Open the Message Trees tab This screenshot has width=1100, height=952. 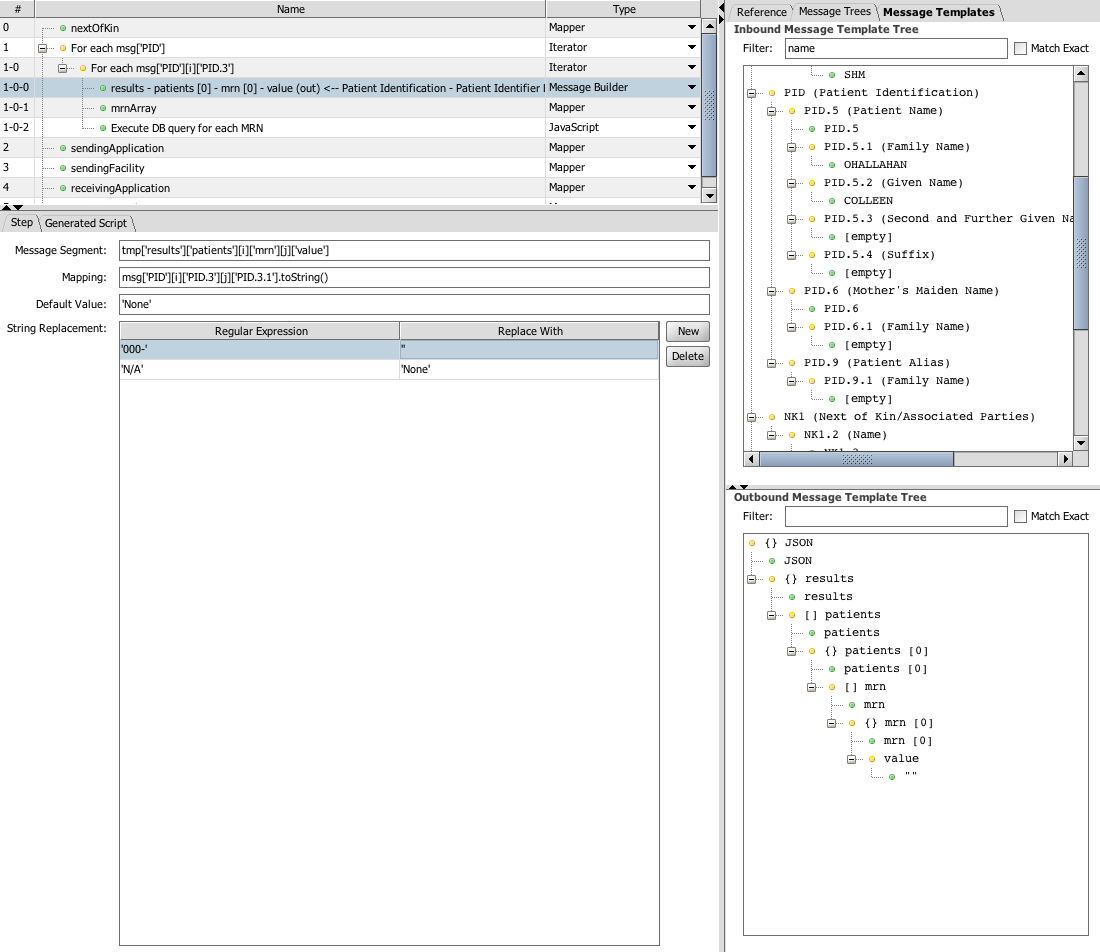tap(835, 12)
